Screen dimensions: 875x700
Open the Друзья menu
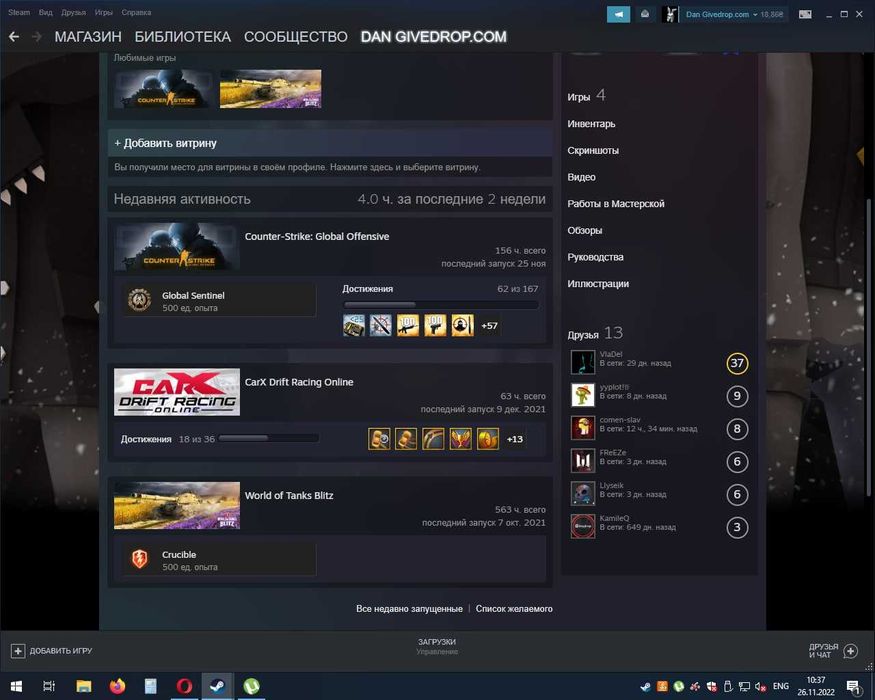(74, 12)
